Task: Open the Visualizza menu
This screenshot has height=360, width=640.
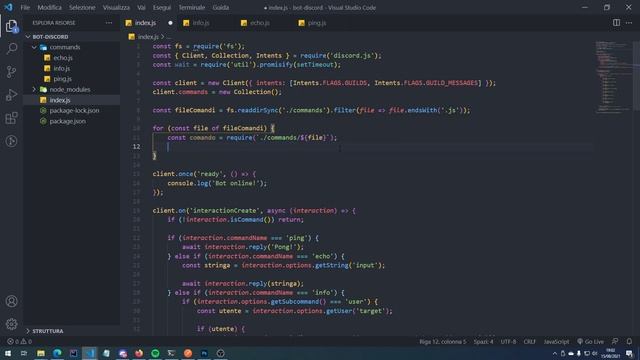Action: pos(116,7)
